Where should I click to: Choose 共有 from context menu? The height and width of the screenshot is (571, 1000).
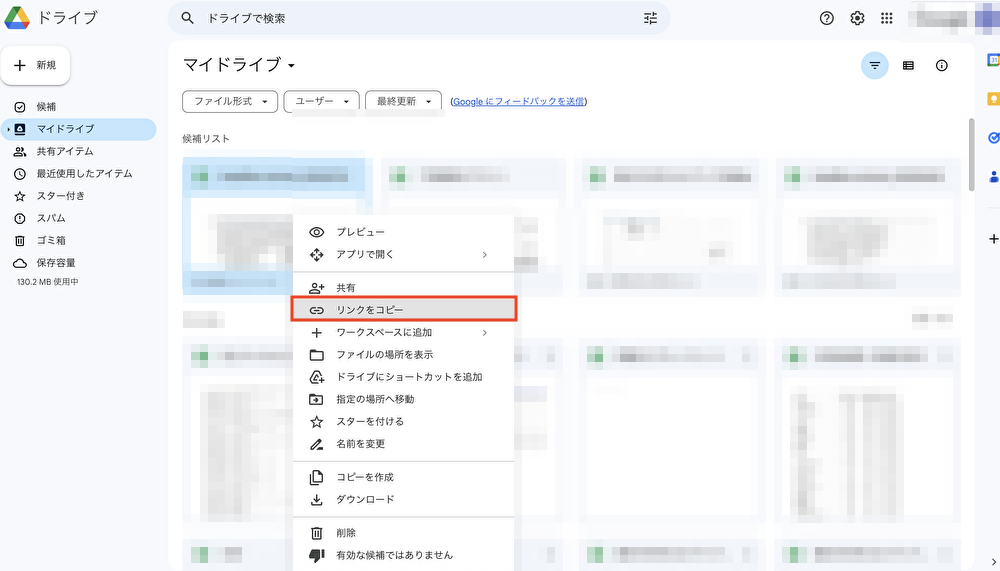(403, 288)
